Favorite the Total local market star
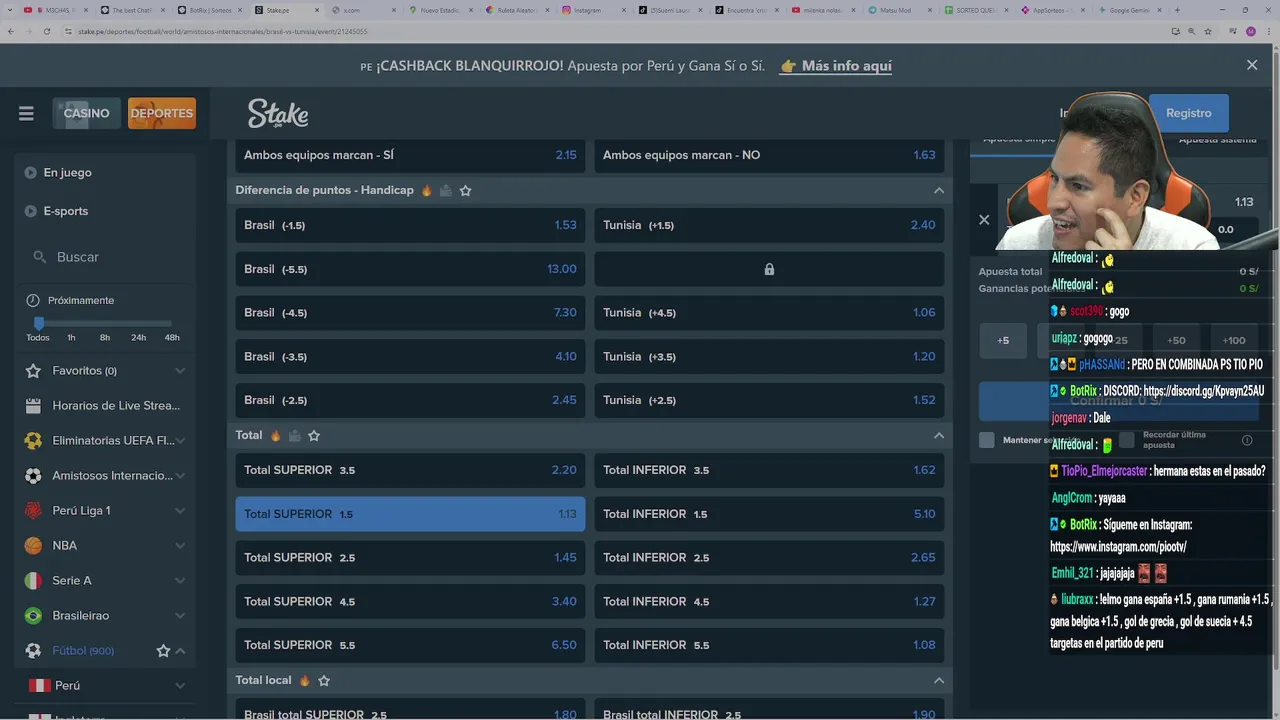The width and height of the screenshot is (1280, 720). tap(324, 680)
